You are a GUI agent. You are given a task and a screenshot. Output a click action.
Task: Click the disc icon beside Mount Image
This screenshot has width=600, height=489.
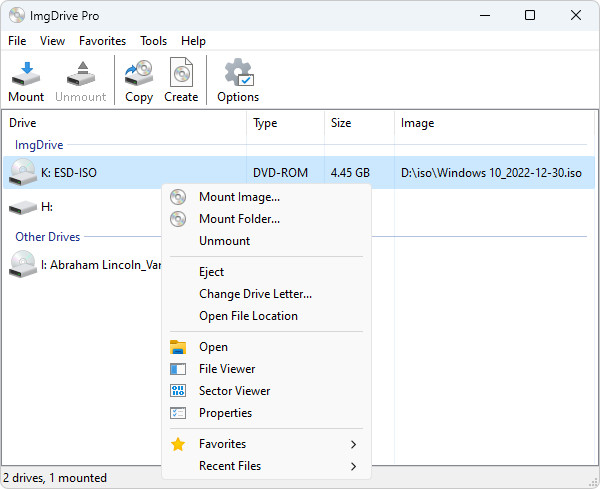tap(178, 197)
